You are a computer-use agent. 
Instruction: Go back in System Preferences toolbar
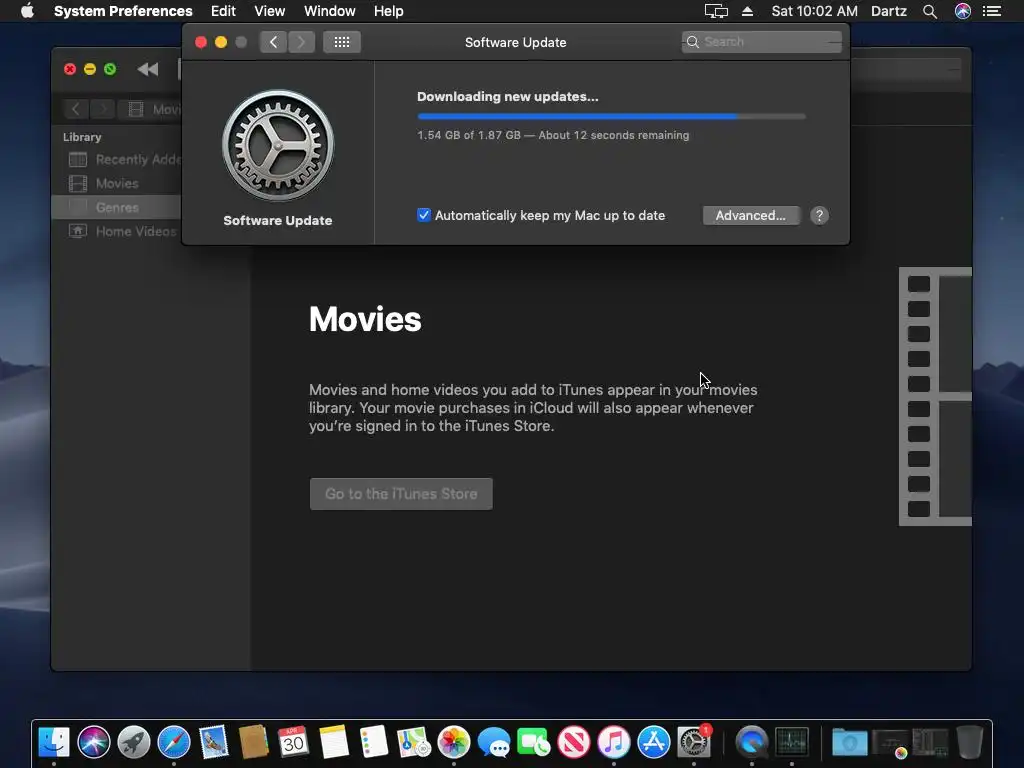pos(274,42)
